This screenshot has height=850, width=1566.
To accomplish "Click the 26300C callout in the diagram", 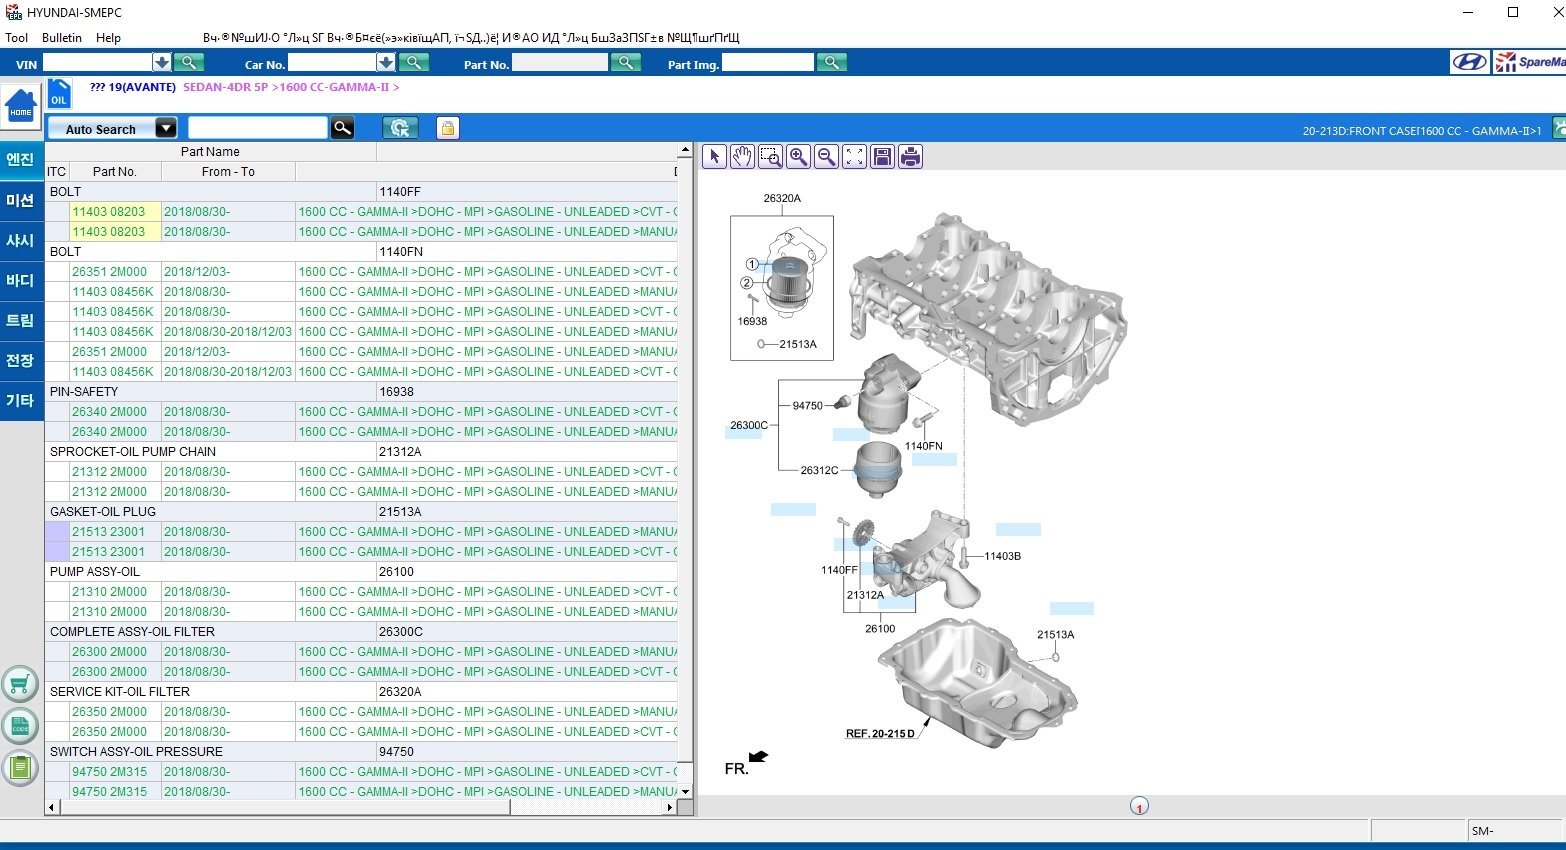I will [749, 425].
